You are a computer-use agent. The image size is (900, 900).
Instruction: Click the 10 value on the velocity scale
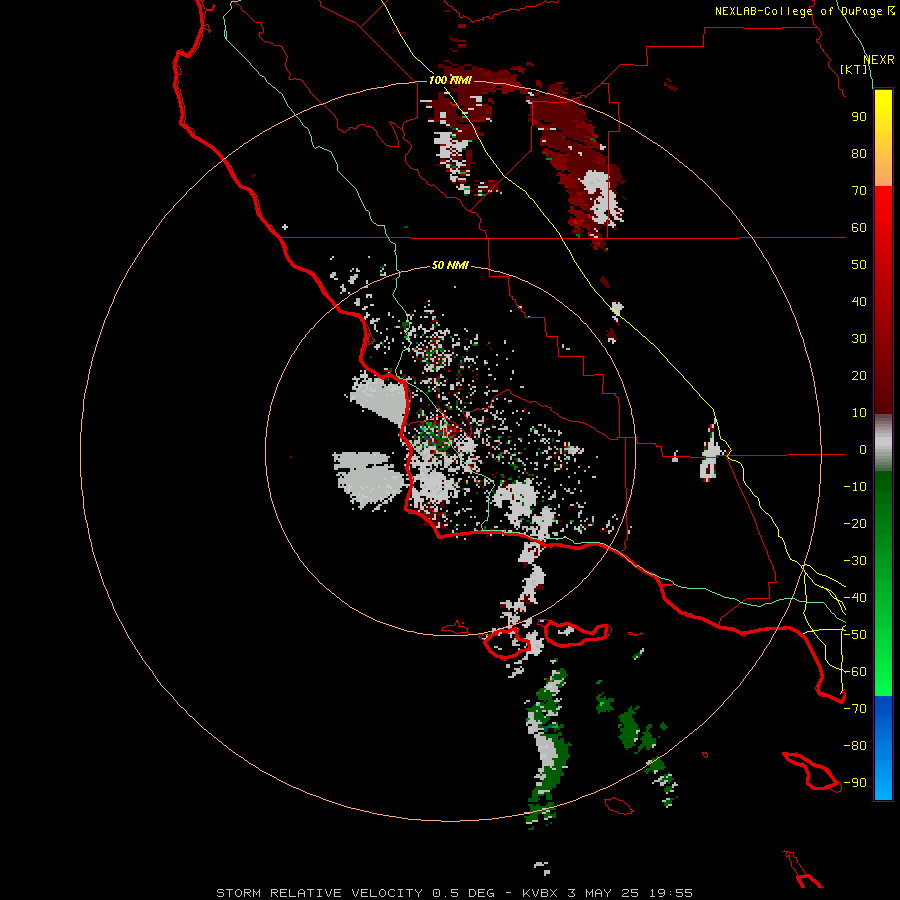(859, 413)
